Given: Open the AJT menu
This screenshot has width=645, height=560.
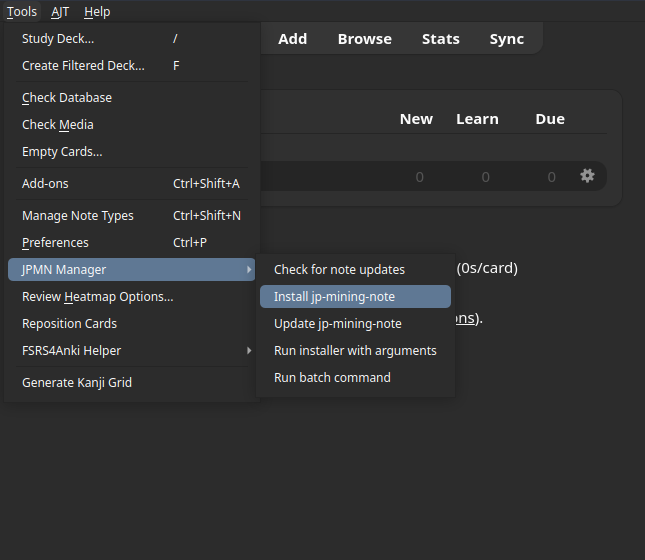Looking at the screenshot, I should [x=60, y=12].
